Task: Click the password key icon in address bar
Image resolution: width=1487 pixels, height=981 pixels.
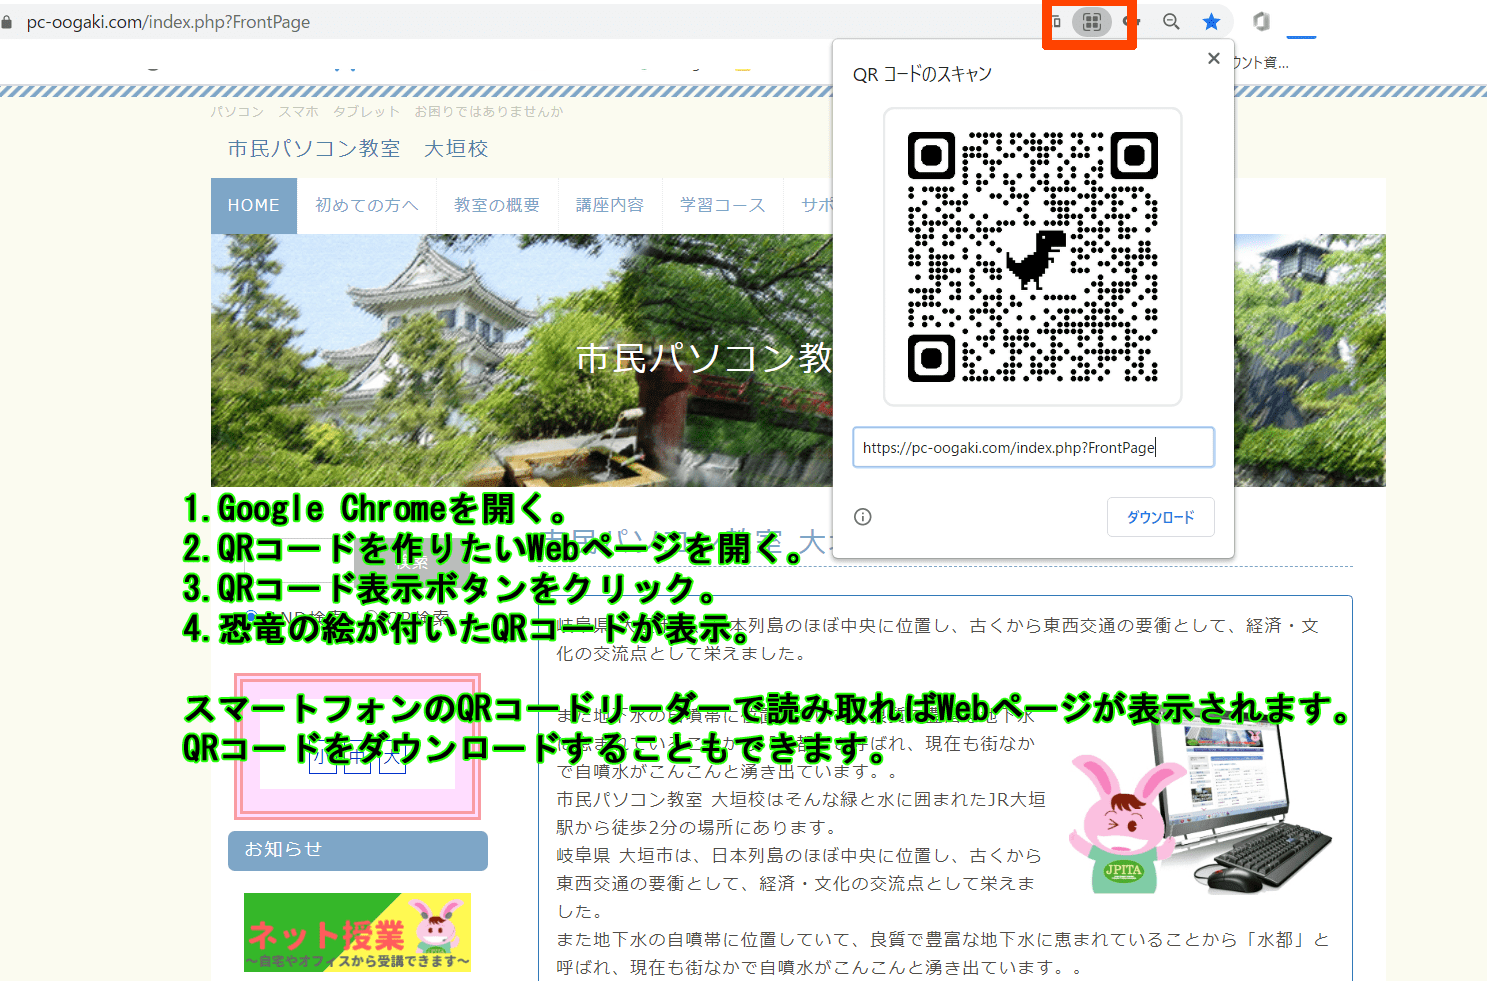Action: coord(1131,22)
